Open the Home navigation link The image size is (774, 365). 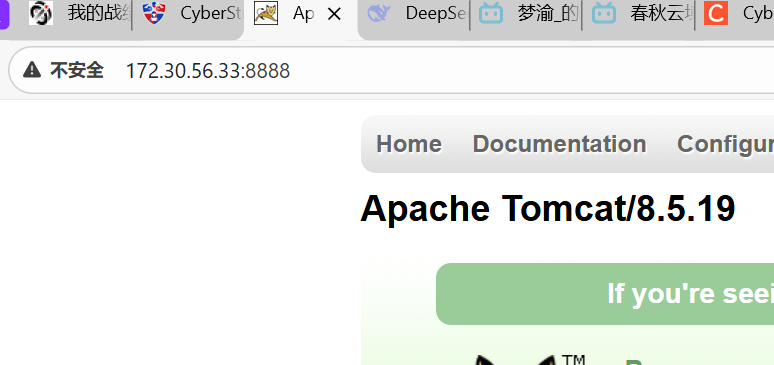coord(409,144)
